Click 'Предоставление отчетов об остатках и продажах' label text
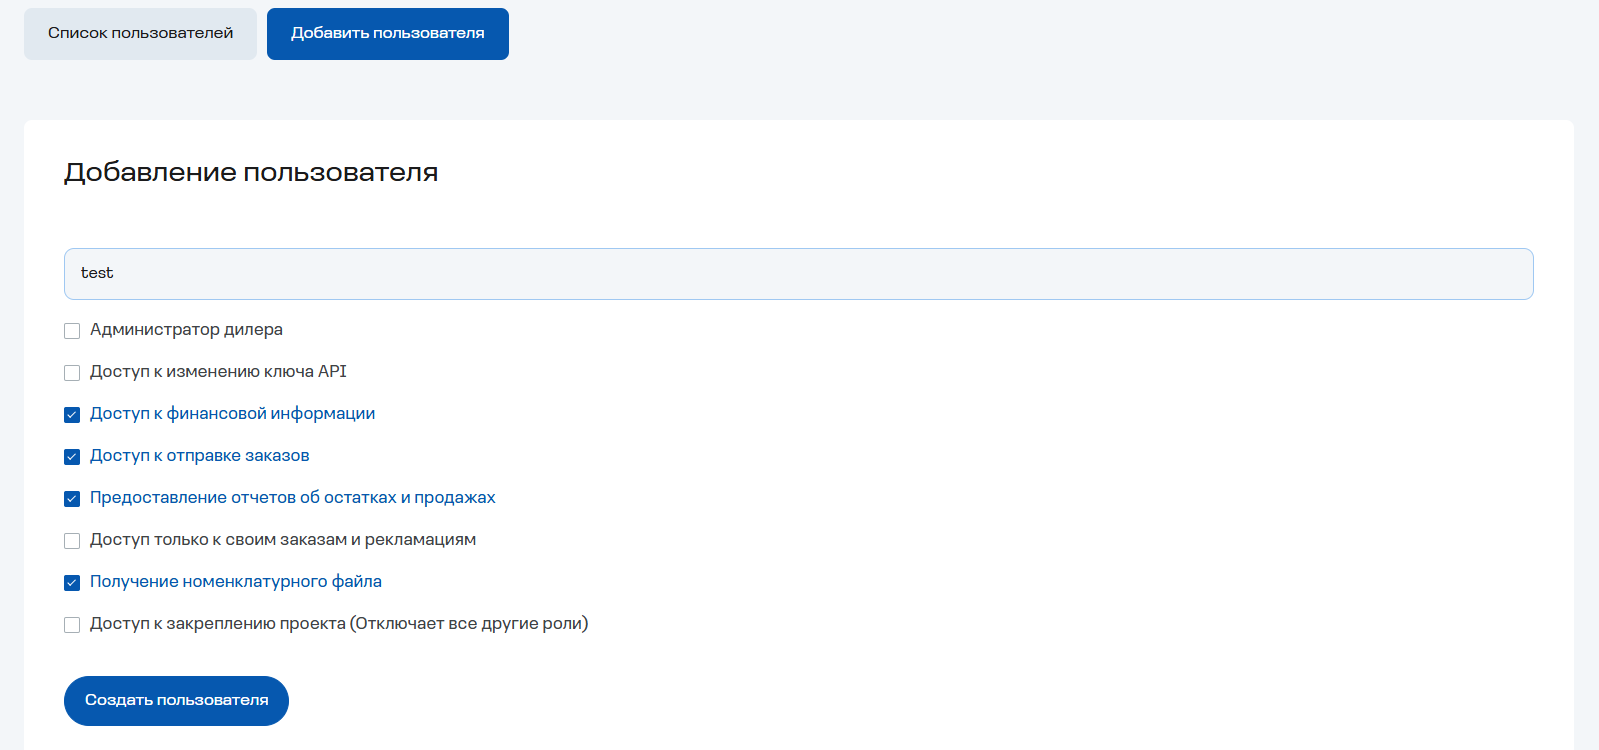 292,498
